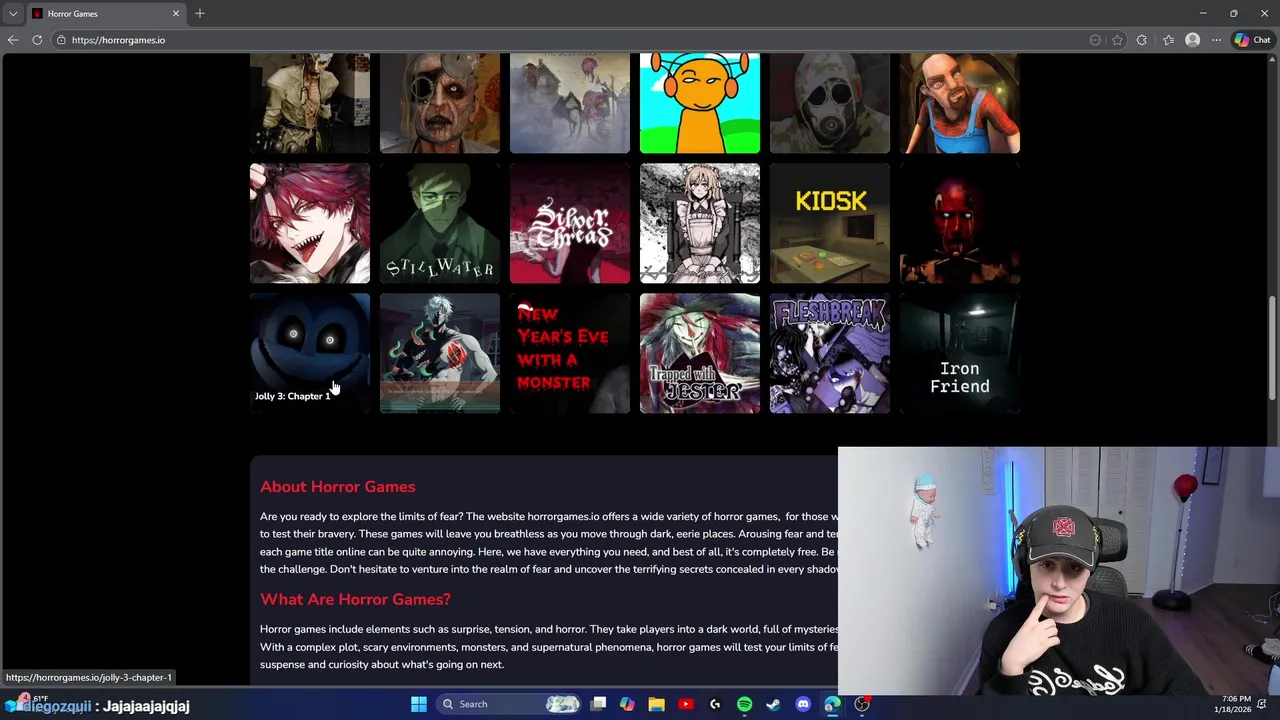The width and height of the screenshot is (1280, 720).
Task: Open the Windows Start menu
Action: (x=419, y=704)
